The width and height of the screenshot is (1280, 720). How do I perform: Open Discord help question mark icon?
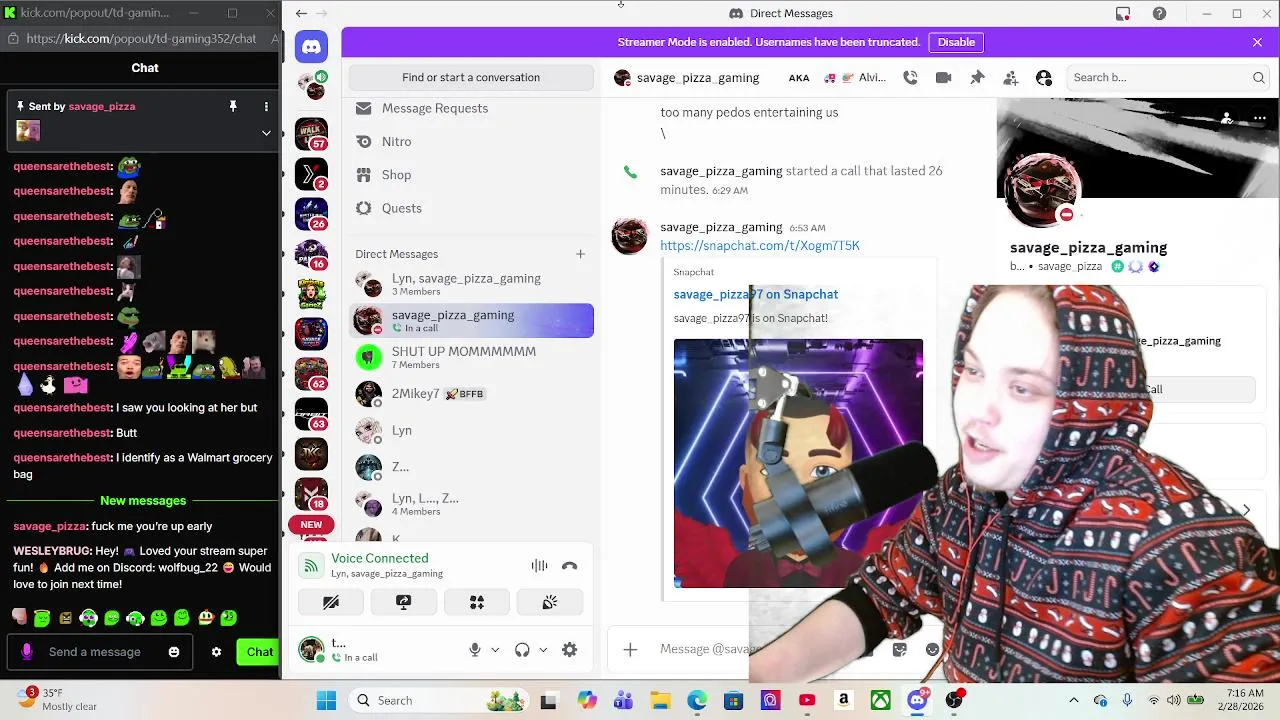coord(1159,14)
